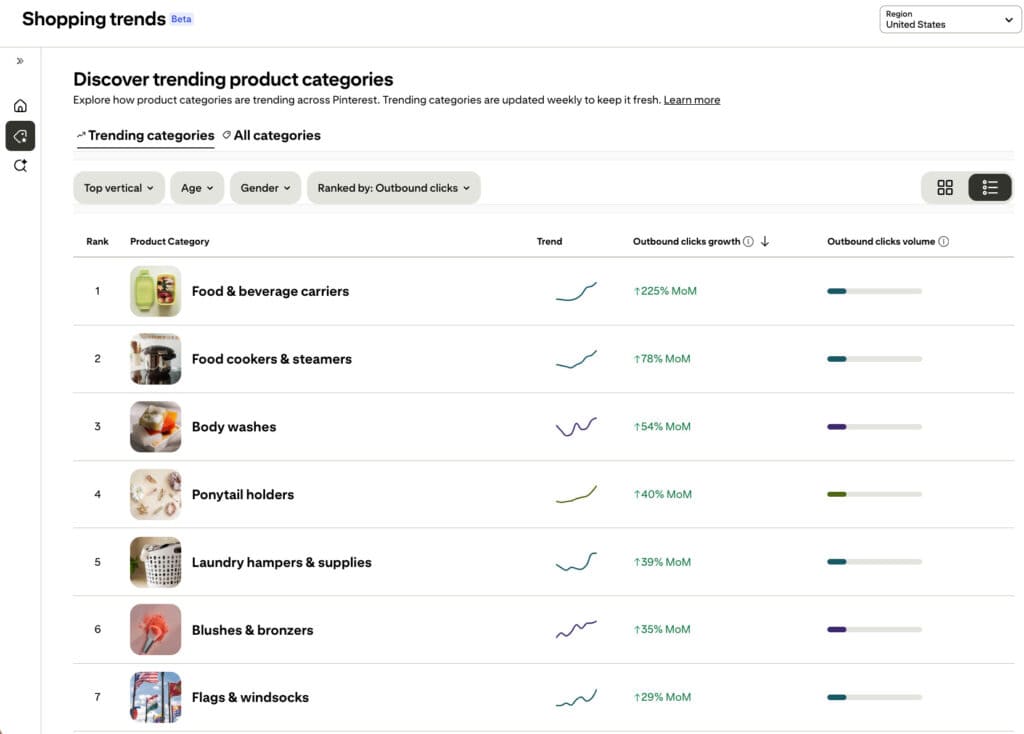Click the 39% MoM growth value
1024x734 pixels.
pos(662,562)
